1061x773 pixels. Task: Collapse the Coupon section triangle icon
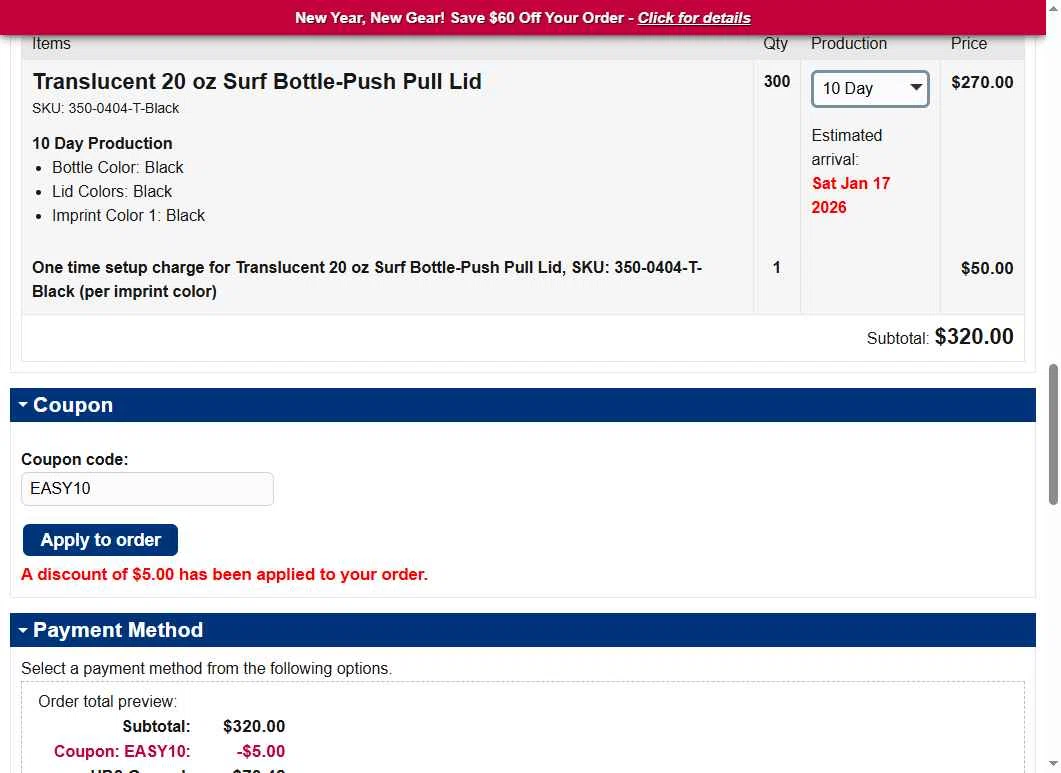(23, 405)
